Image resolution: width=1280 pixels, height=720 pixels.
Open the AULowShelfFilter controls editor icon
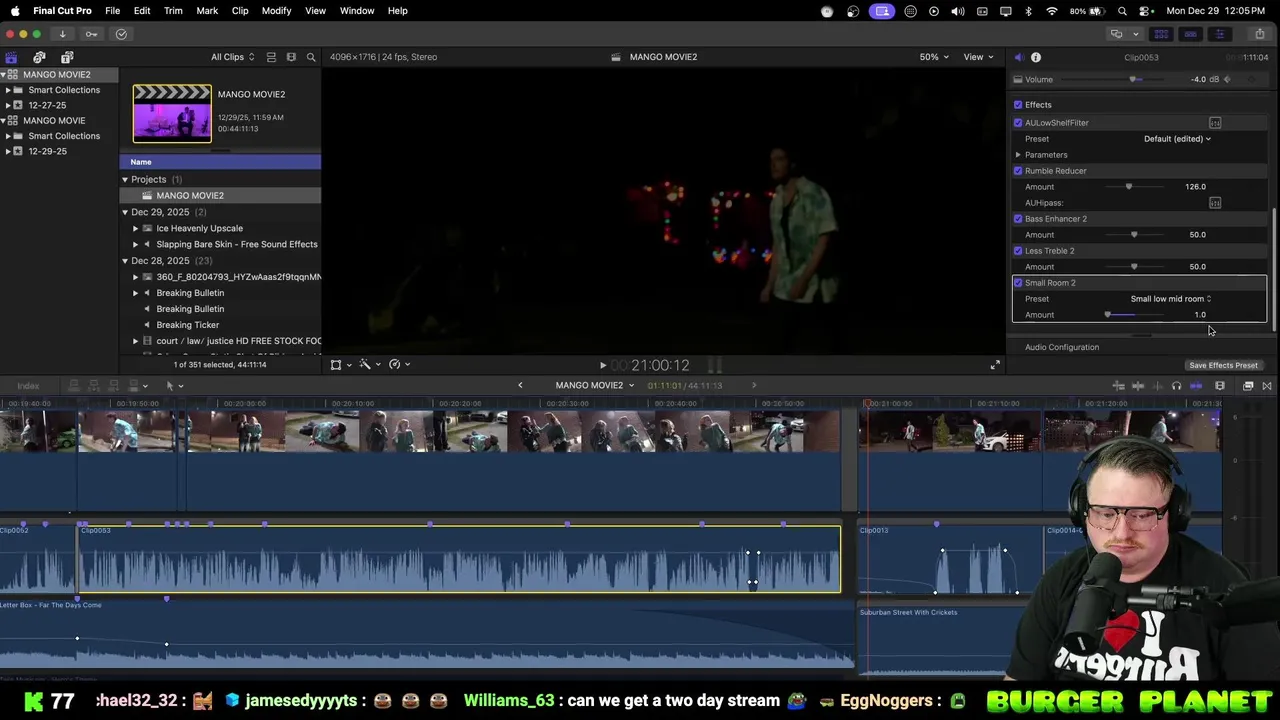1215,123
